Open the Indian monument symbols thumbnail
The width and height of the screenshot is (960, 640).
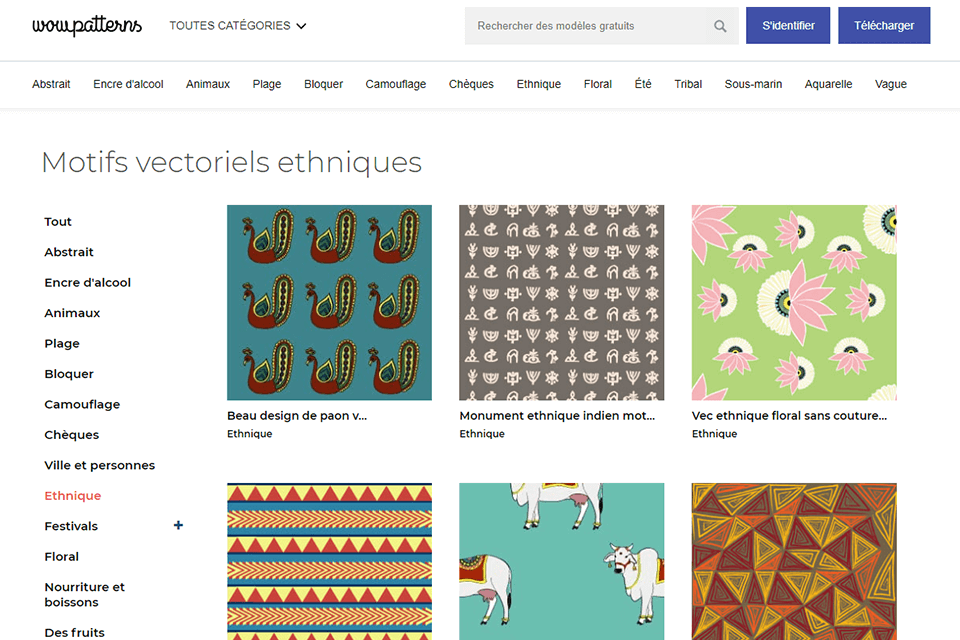[561, 303]
